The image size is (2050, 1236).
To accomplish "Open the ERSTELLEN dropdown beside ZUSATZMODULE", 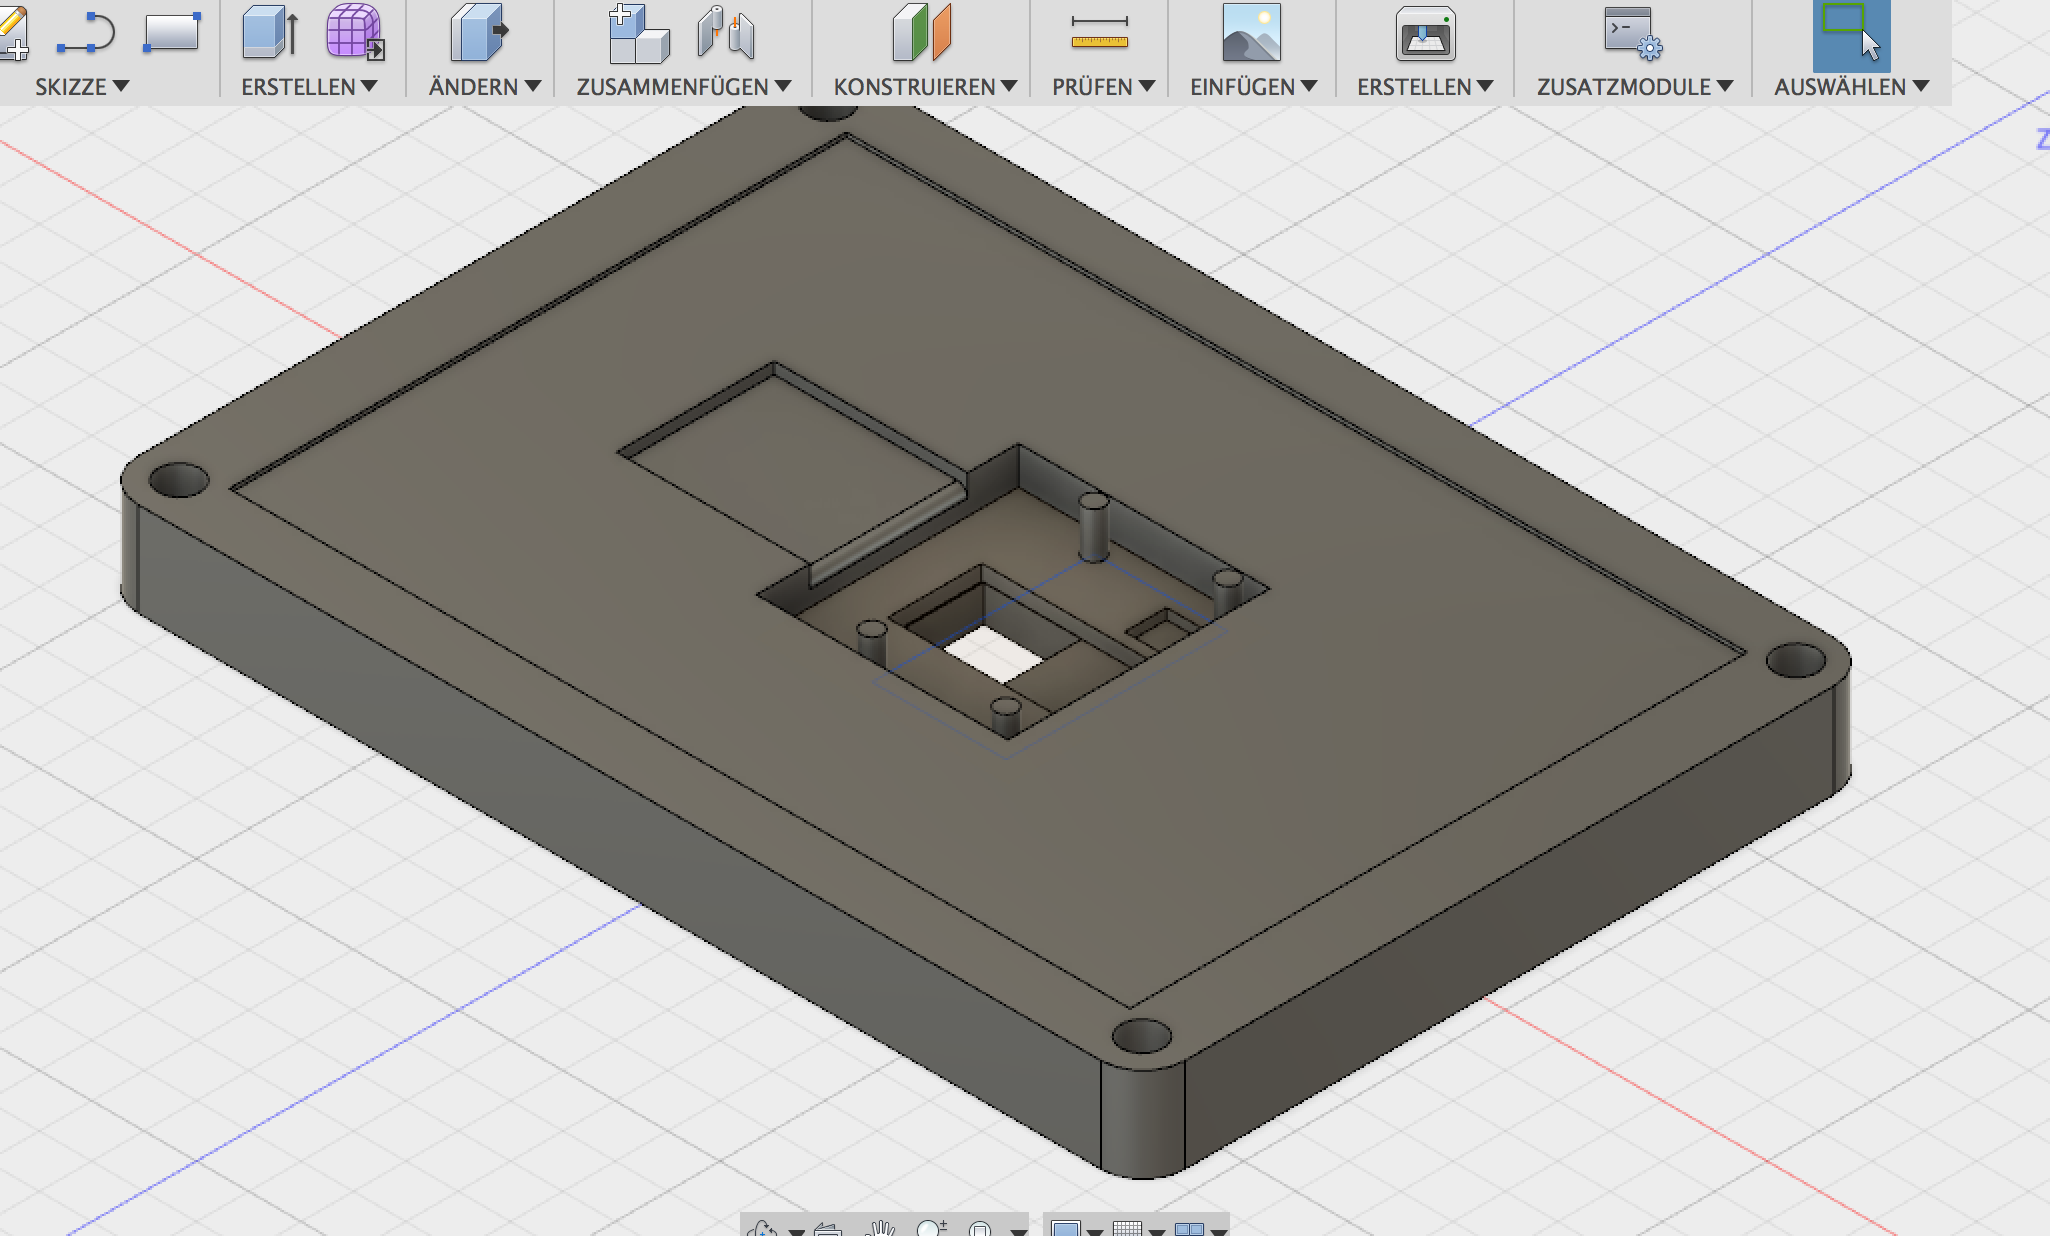I will (x=1425, y=87).
